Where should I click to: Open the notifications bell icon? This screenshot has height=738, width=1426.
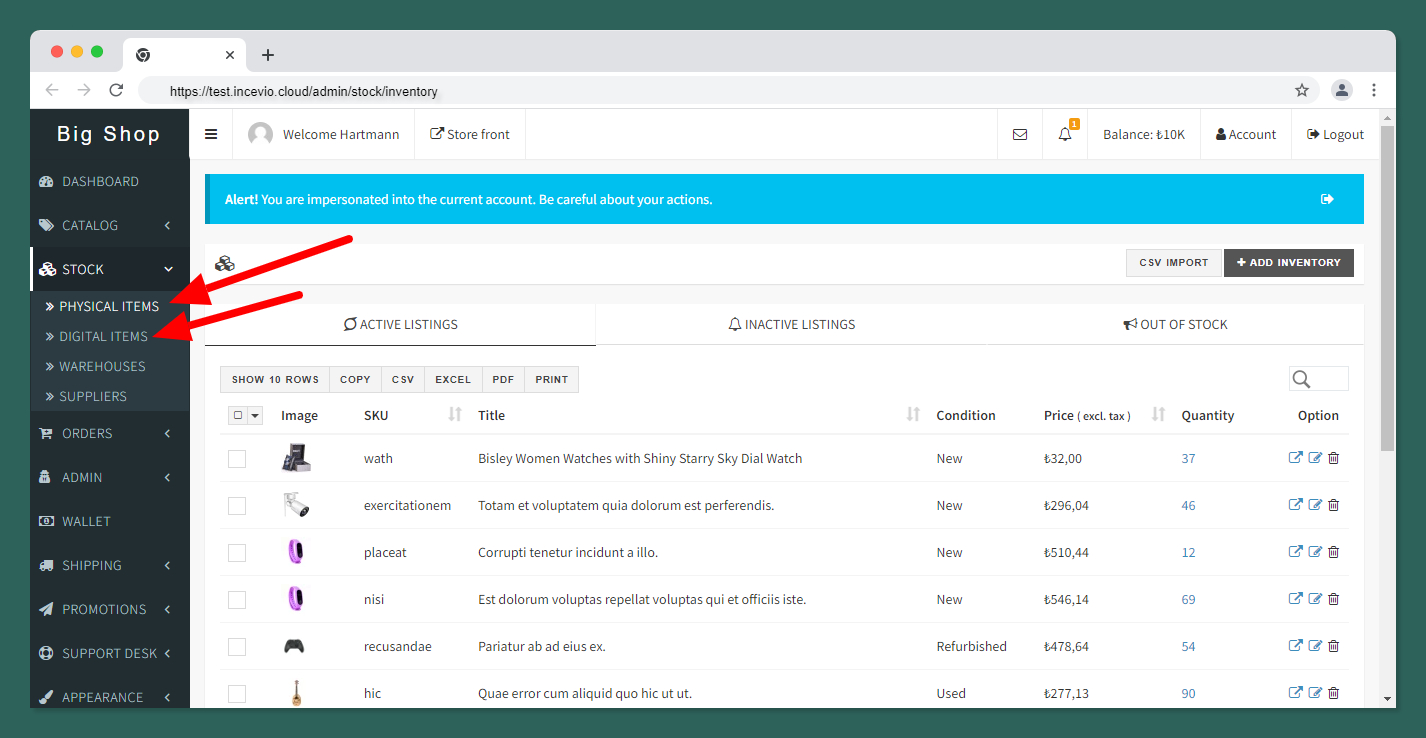(1065, 134)
